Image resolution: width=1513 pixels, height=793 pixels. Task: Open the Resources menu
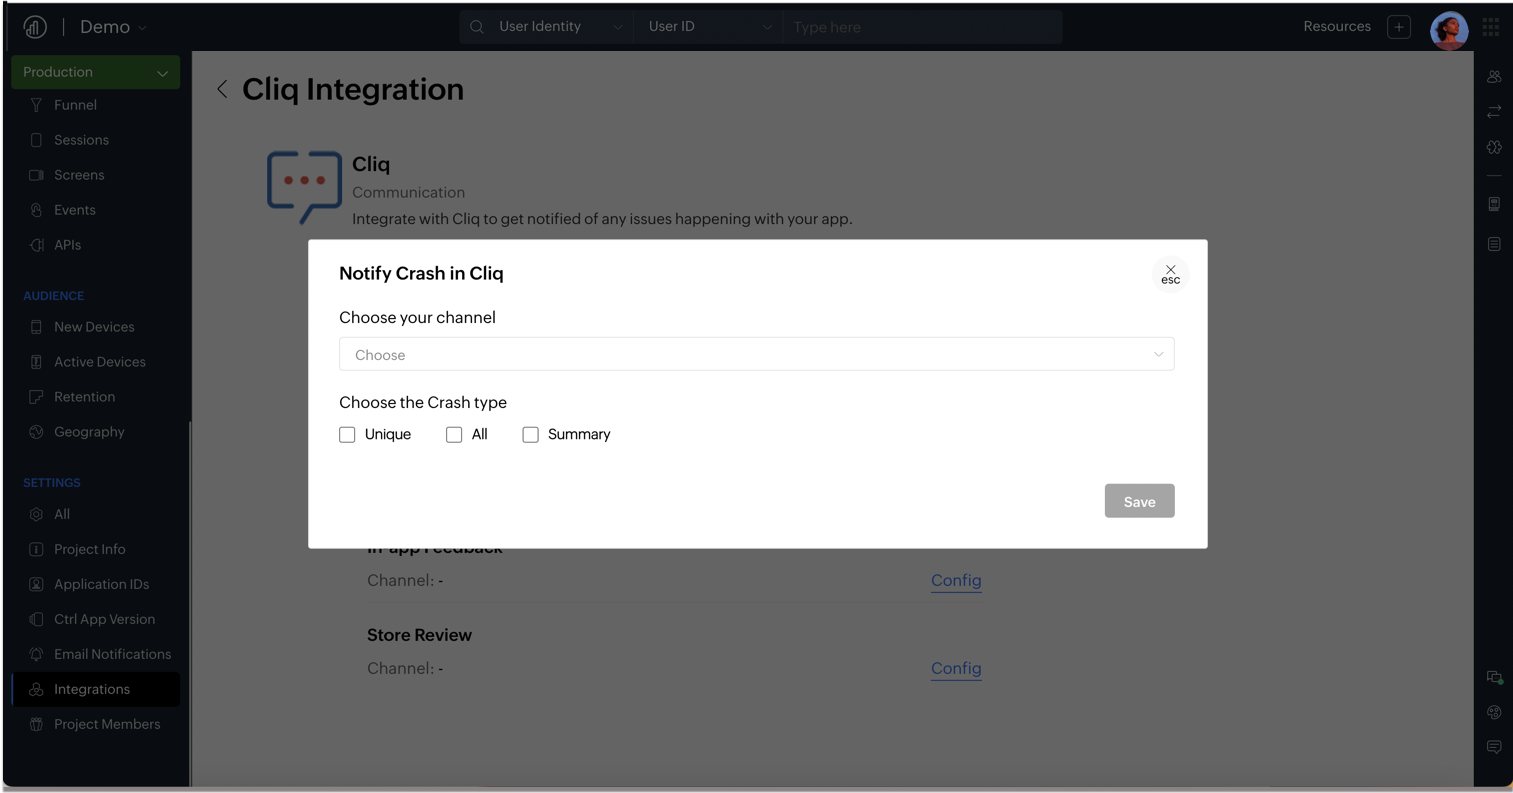pyautogui.click(x=1337, y=27)
